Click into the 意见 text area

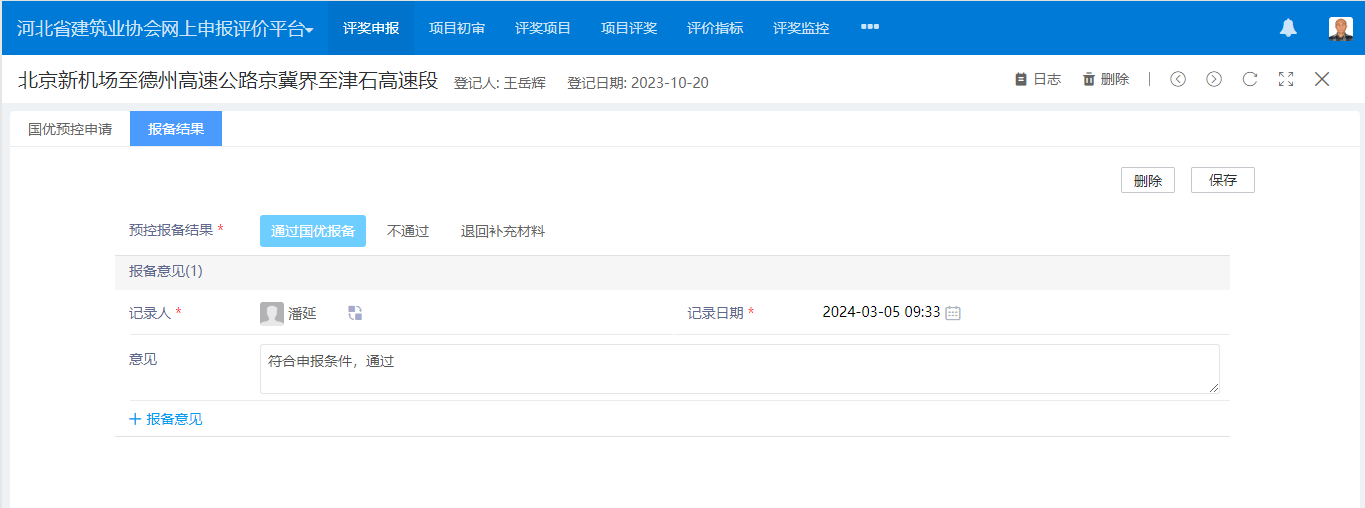click(x=739, y=369)
